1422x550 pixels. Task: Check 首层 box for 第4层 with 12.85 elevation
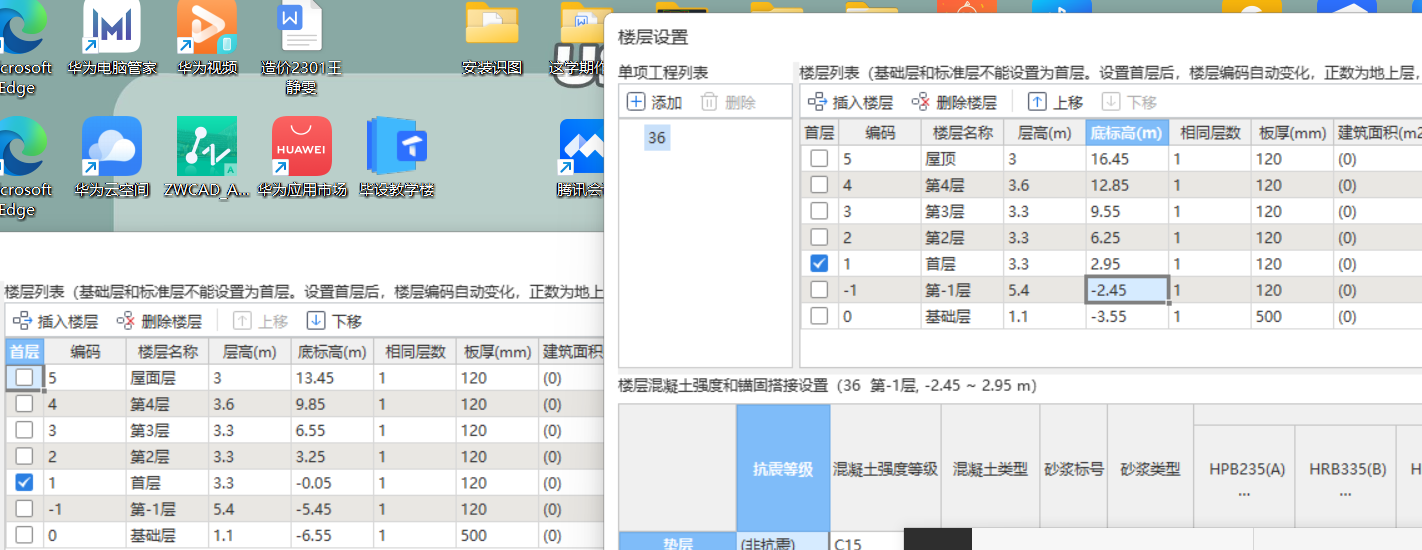pos(819,185)
